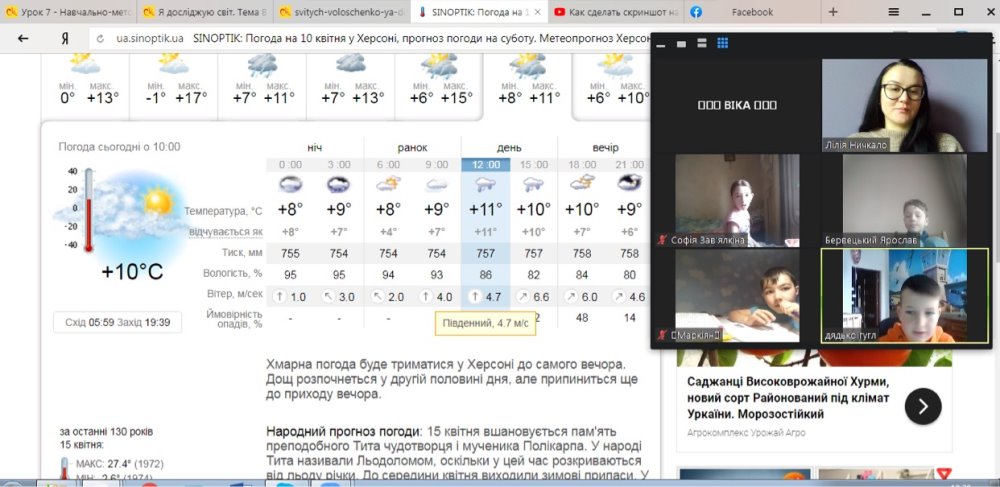Viewport: 1000px width, 487px height.
Task: Click the wind arrow icon for 2.0 m/s
Action: point(376,297)
